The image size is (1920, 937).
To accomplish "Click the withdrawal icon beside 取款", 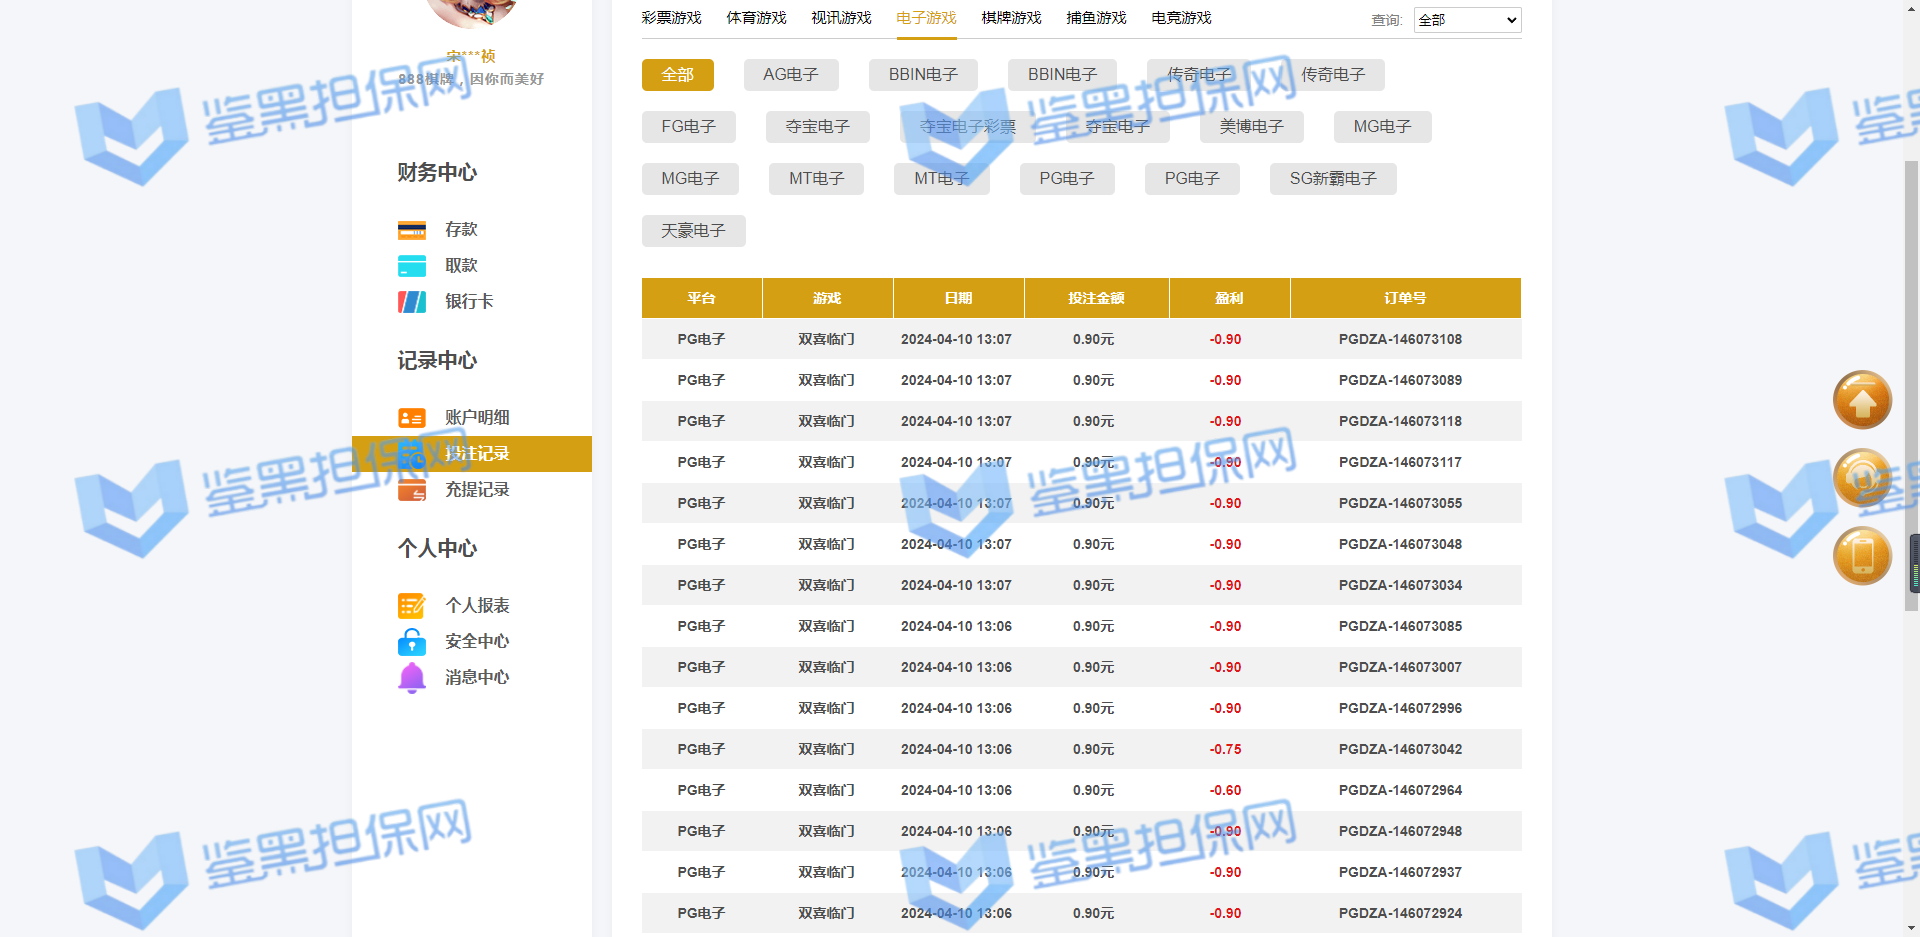I will [411, 266].
